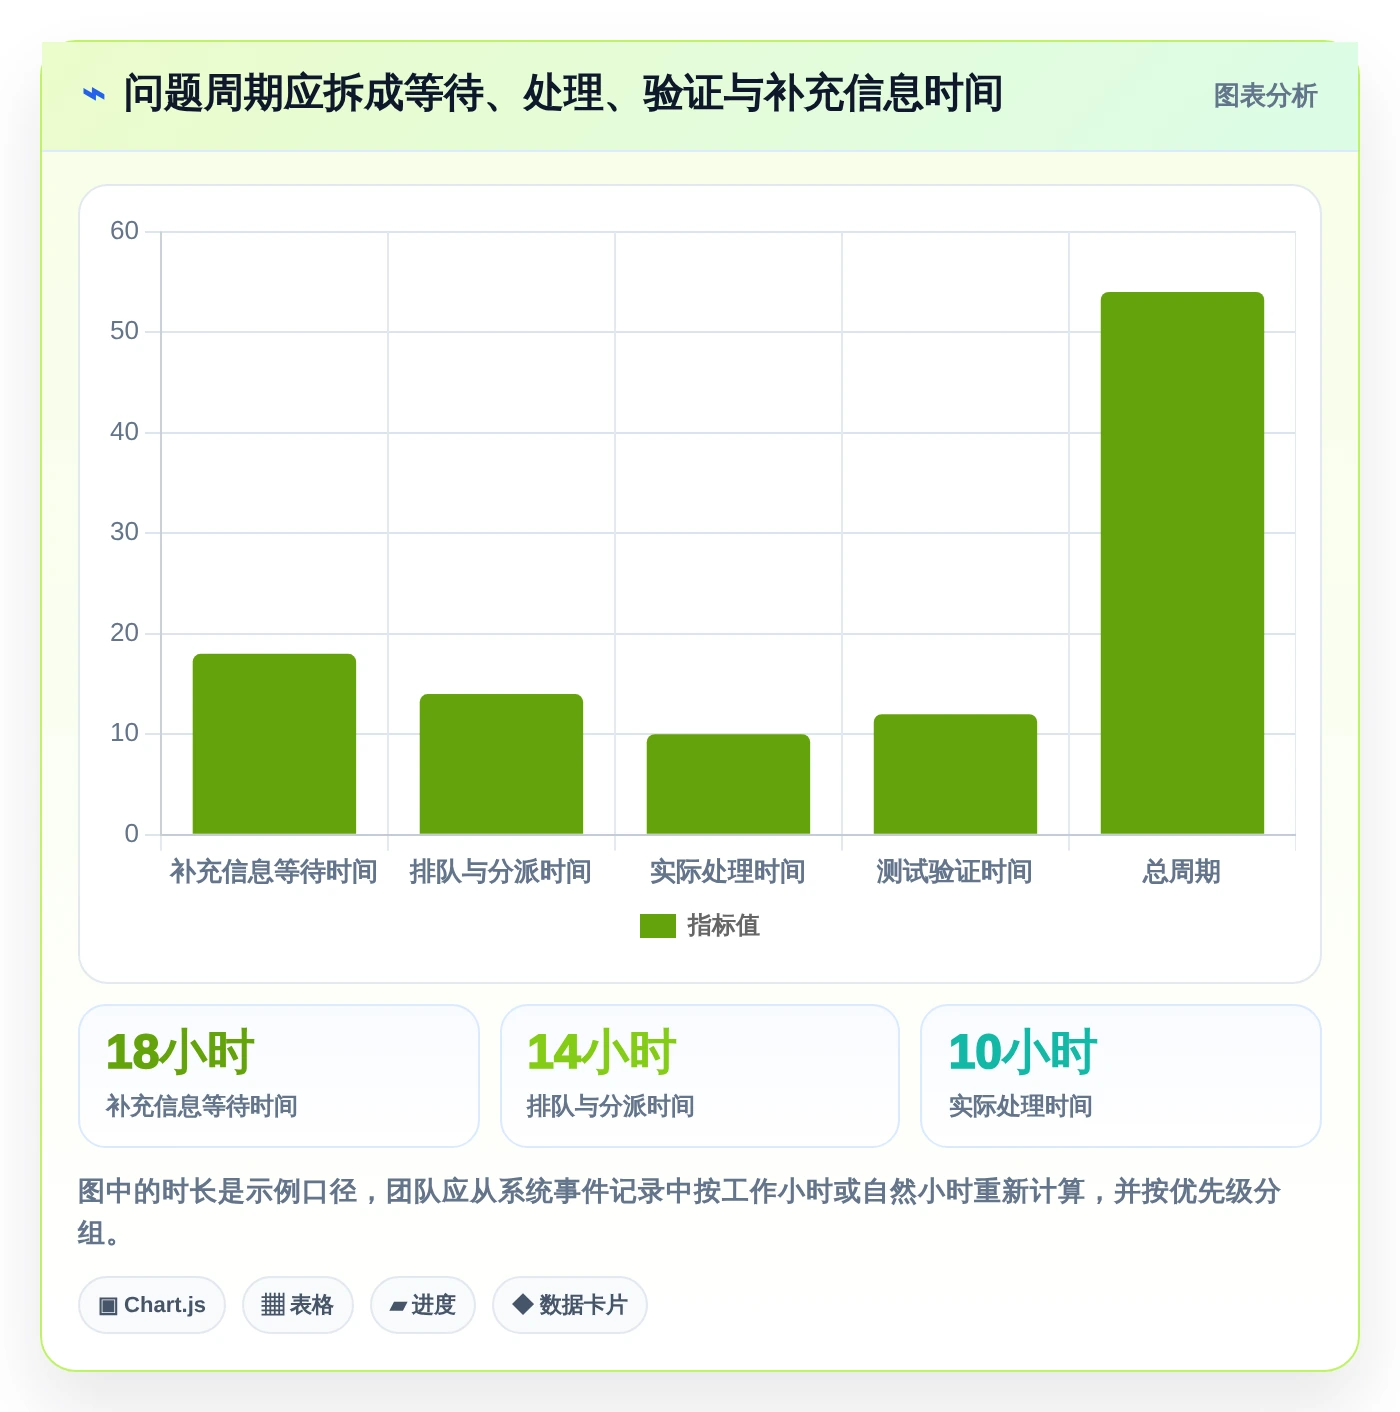This screenshot has width=1400, height=1412.
Task: Click the y-axis value 30
Action: tap(125, 532)
